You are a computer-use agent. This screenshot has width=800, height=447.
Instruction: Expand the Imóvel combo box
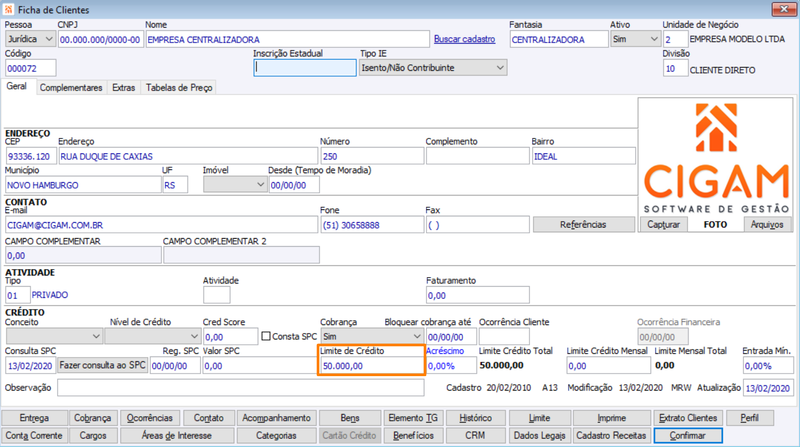pos(235,184)
